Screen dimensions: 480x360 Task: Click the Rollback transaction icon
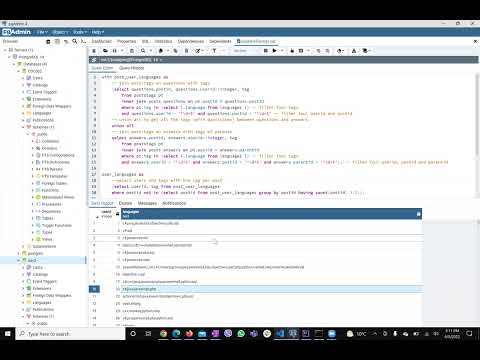(x=327, y=51)
